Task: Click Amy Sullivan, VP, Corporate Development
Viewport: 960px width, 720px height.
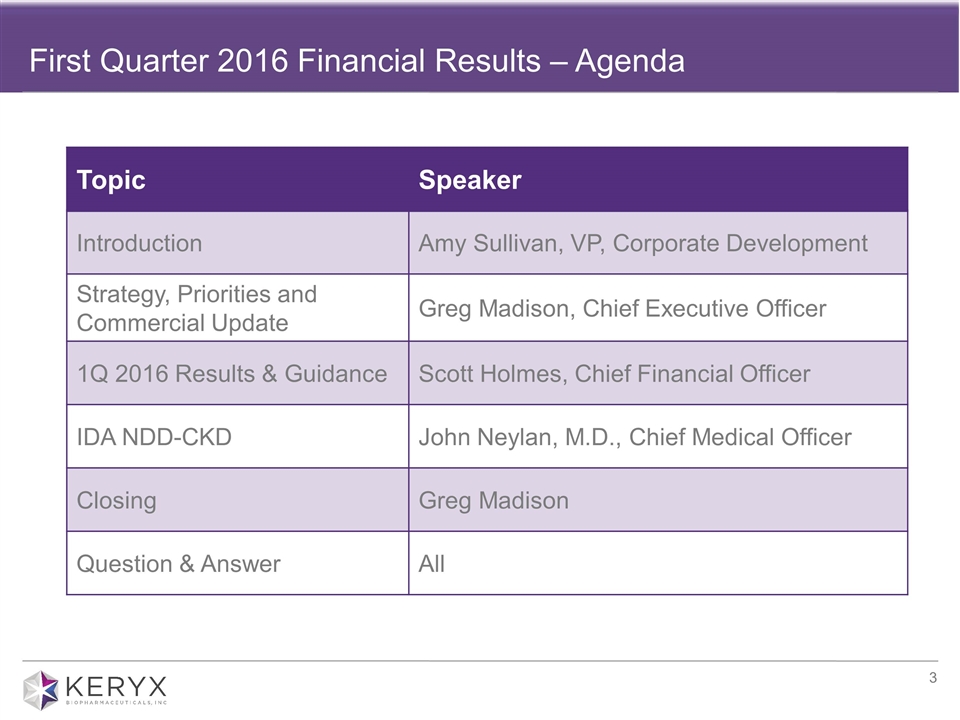Action: pyautogui.click(x=642, y=243)
